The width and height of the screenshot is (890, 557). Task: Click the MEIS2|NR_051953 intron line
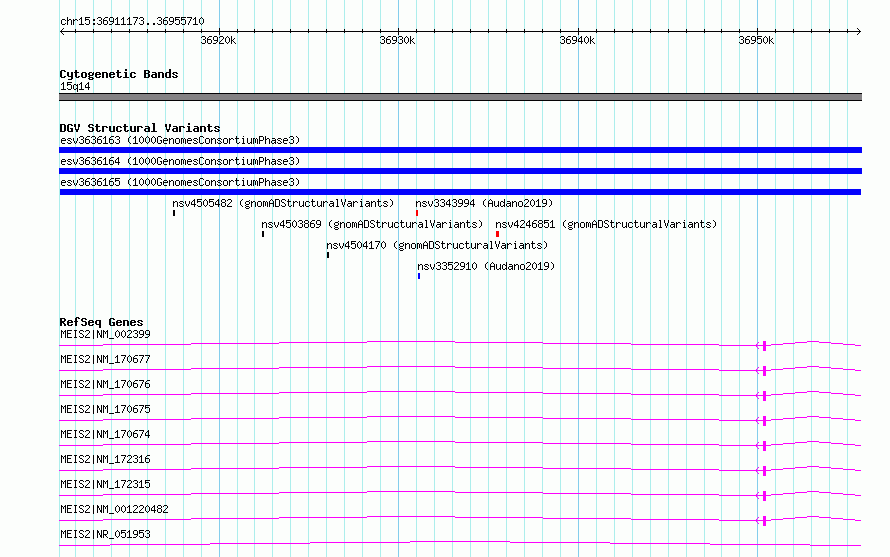click(x=460, y=543)
